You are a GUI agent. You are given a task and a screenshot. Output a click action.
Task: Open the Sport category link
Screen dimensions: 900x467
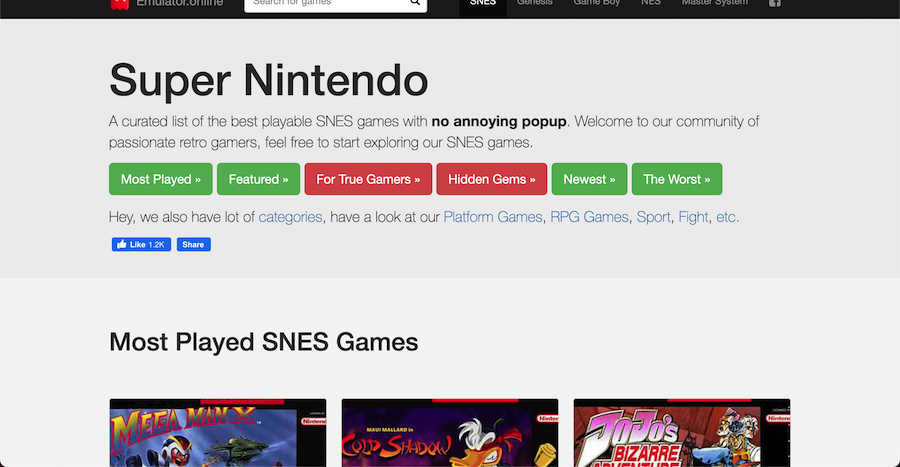point(653,217)
